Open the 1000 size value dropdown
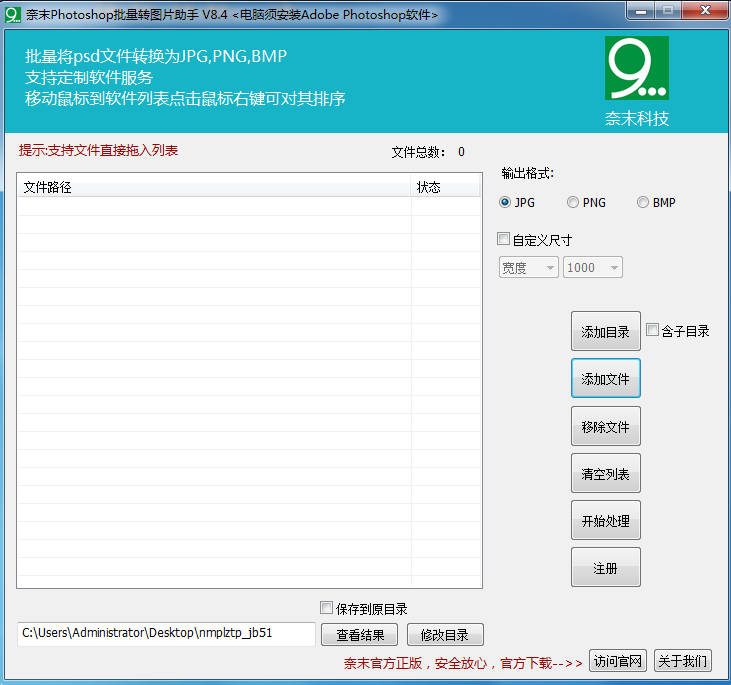Image resolution: width=731 pixels, height=685 pixels. point(593,268)
